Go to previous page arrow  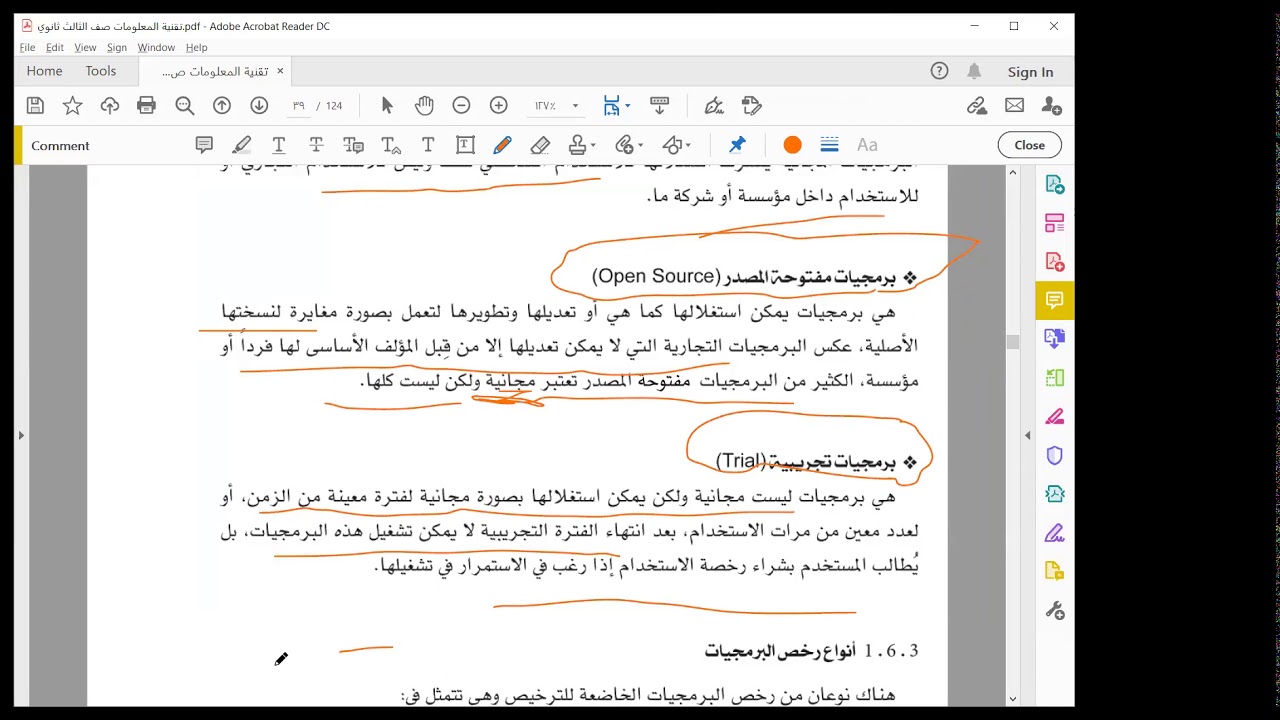click(222, 105)
